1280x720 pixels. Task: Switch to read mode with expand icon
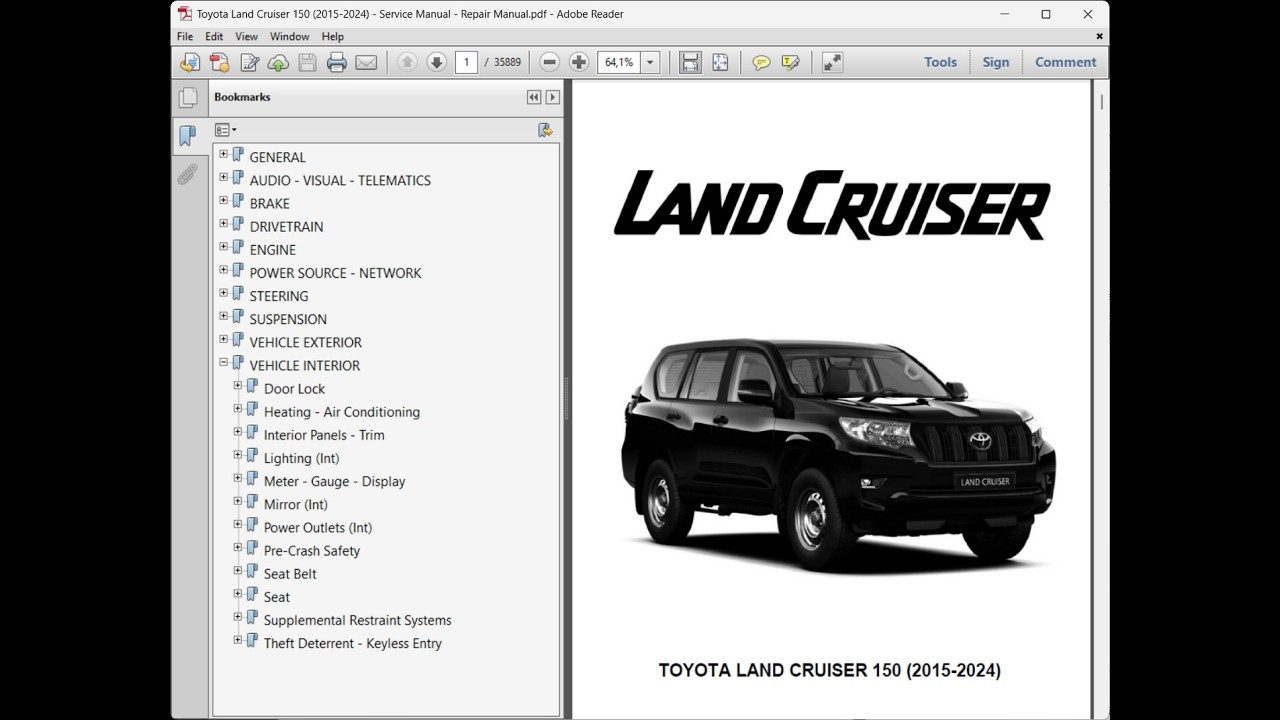(x=832, y=62)
